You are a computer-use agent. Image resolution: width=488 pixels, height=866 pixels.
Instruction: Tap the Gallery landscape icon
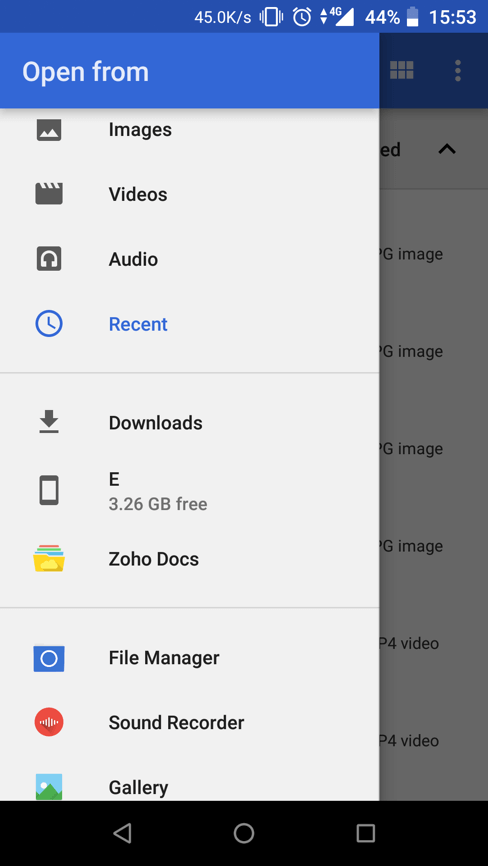[x=49, y=787]
